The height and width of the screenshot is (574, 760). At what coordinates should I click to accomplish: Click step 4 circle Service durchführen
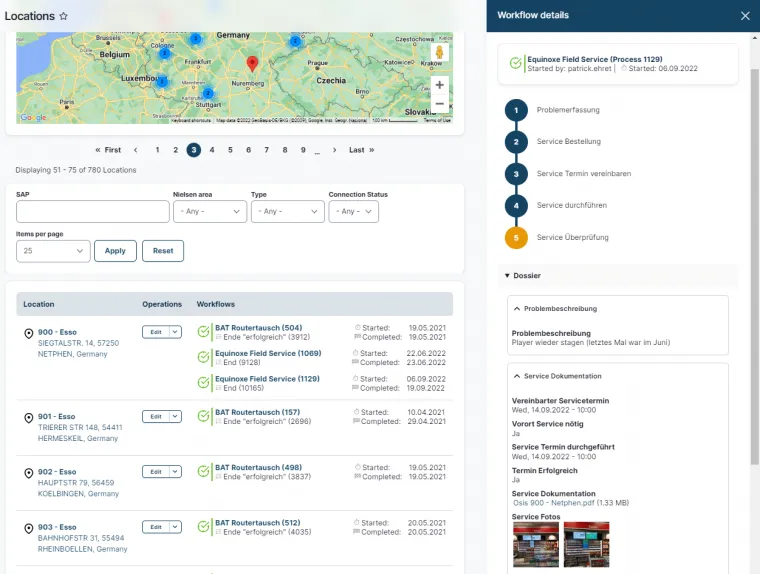pyautogui.click(x=516, y=206)
